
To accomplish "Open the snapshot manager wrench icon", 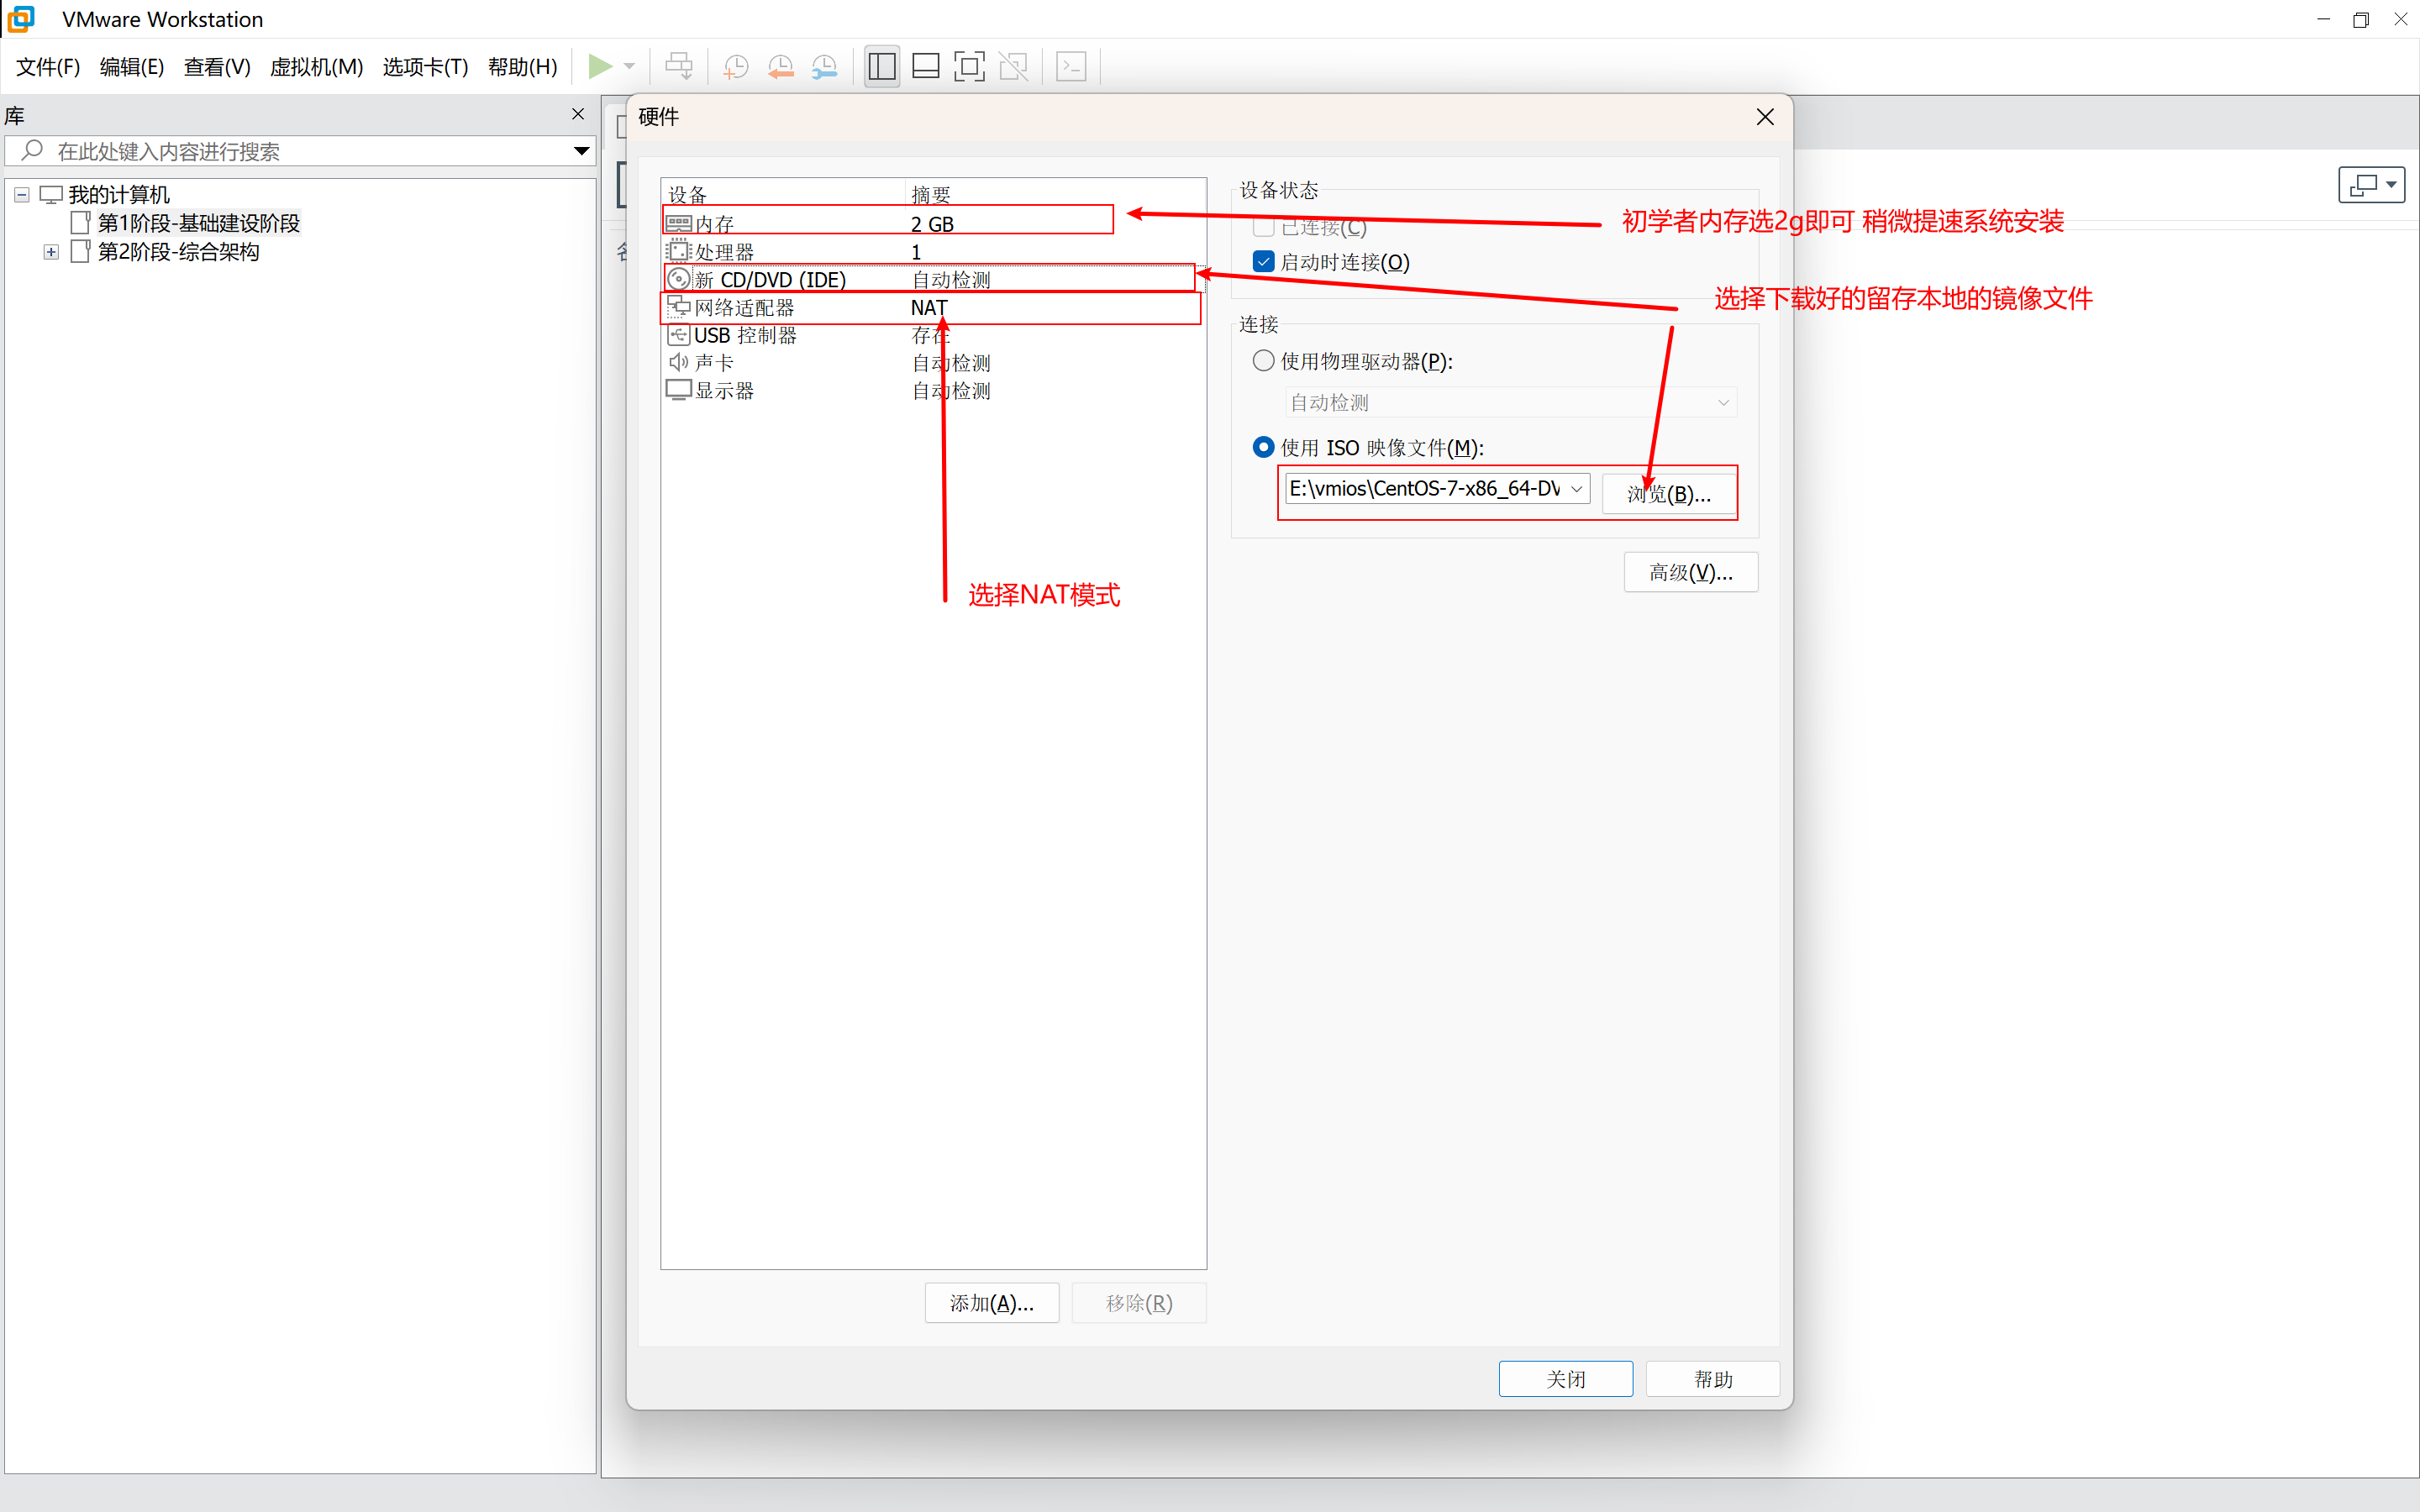I will coord(824,67).
